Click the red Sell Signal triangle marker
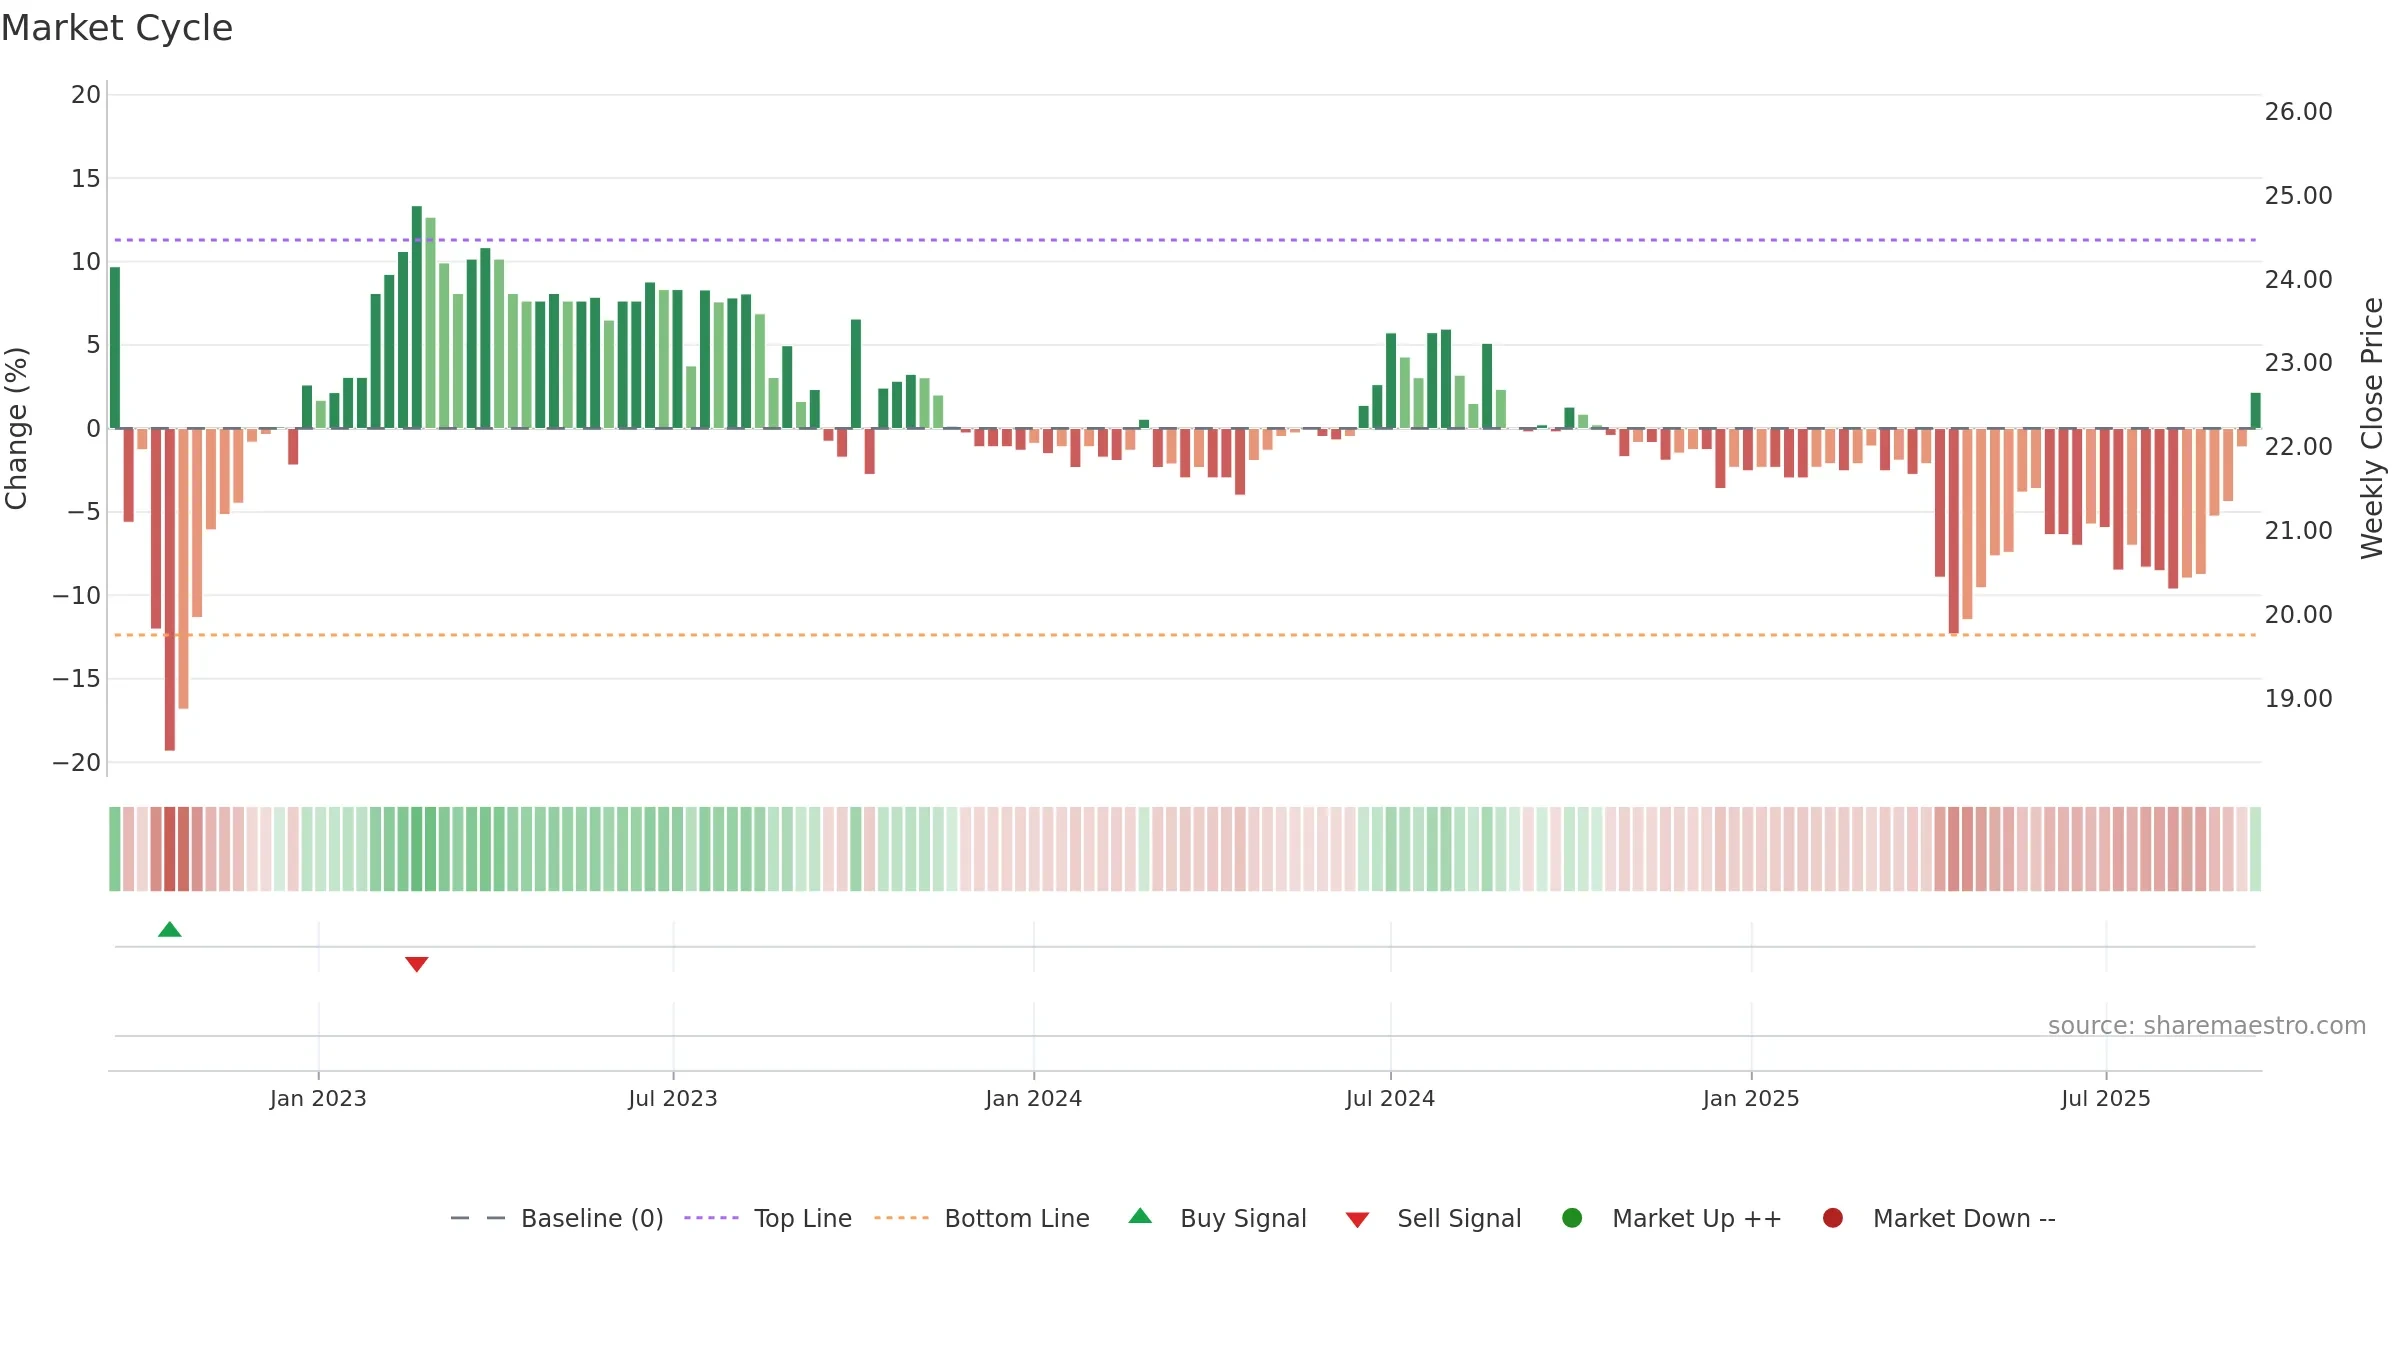The height and width of the screenshot is (1350, 2400). 417,964
